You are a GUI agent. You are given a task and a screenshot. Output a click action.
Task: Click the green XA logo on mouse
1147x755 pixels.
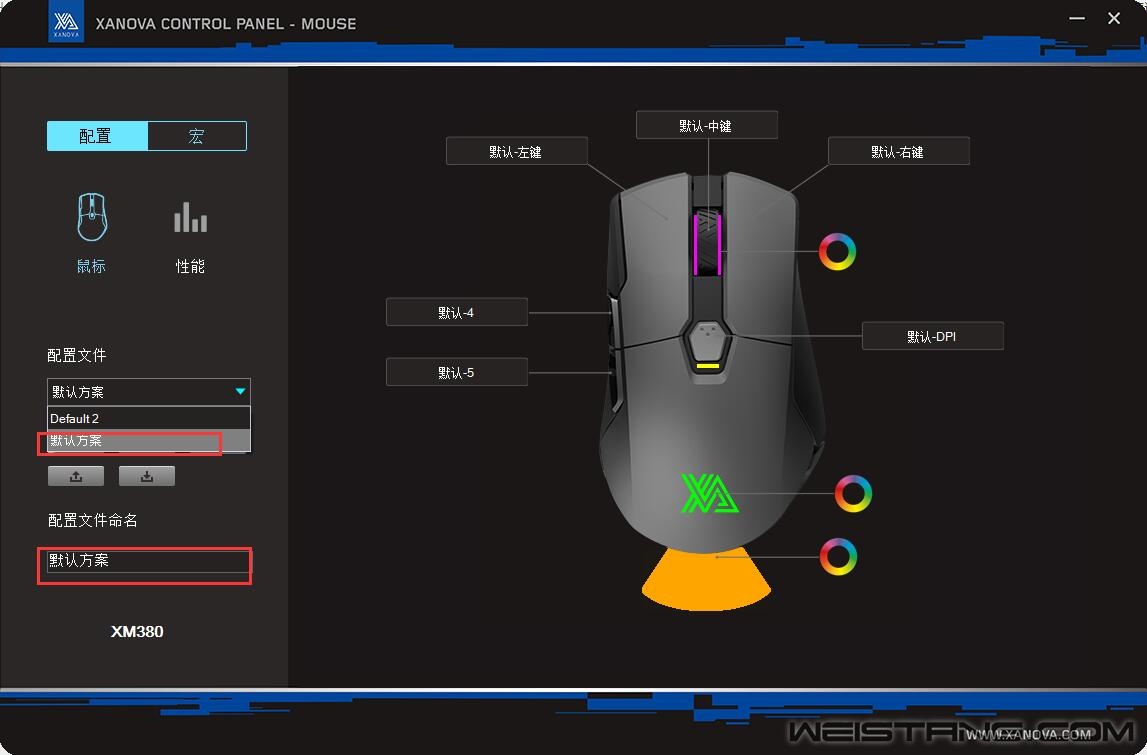709,493
